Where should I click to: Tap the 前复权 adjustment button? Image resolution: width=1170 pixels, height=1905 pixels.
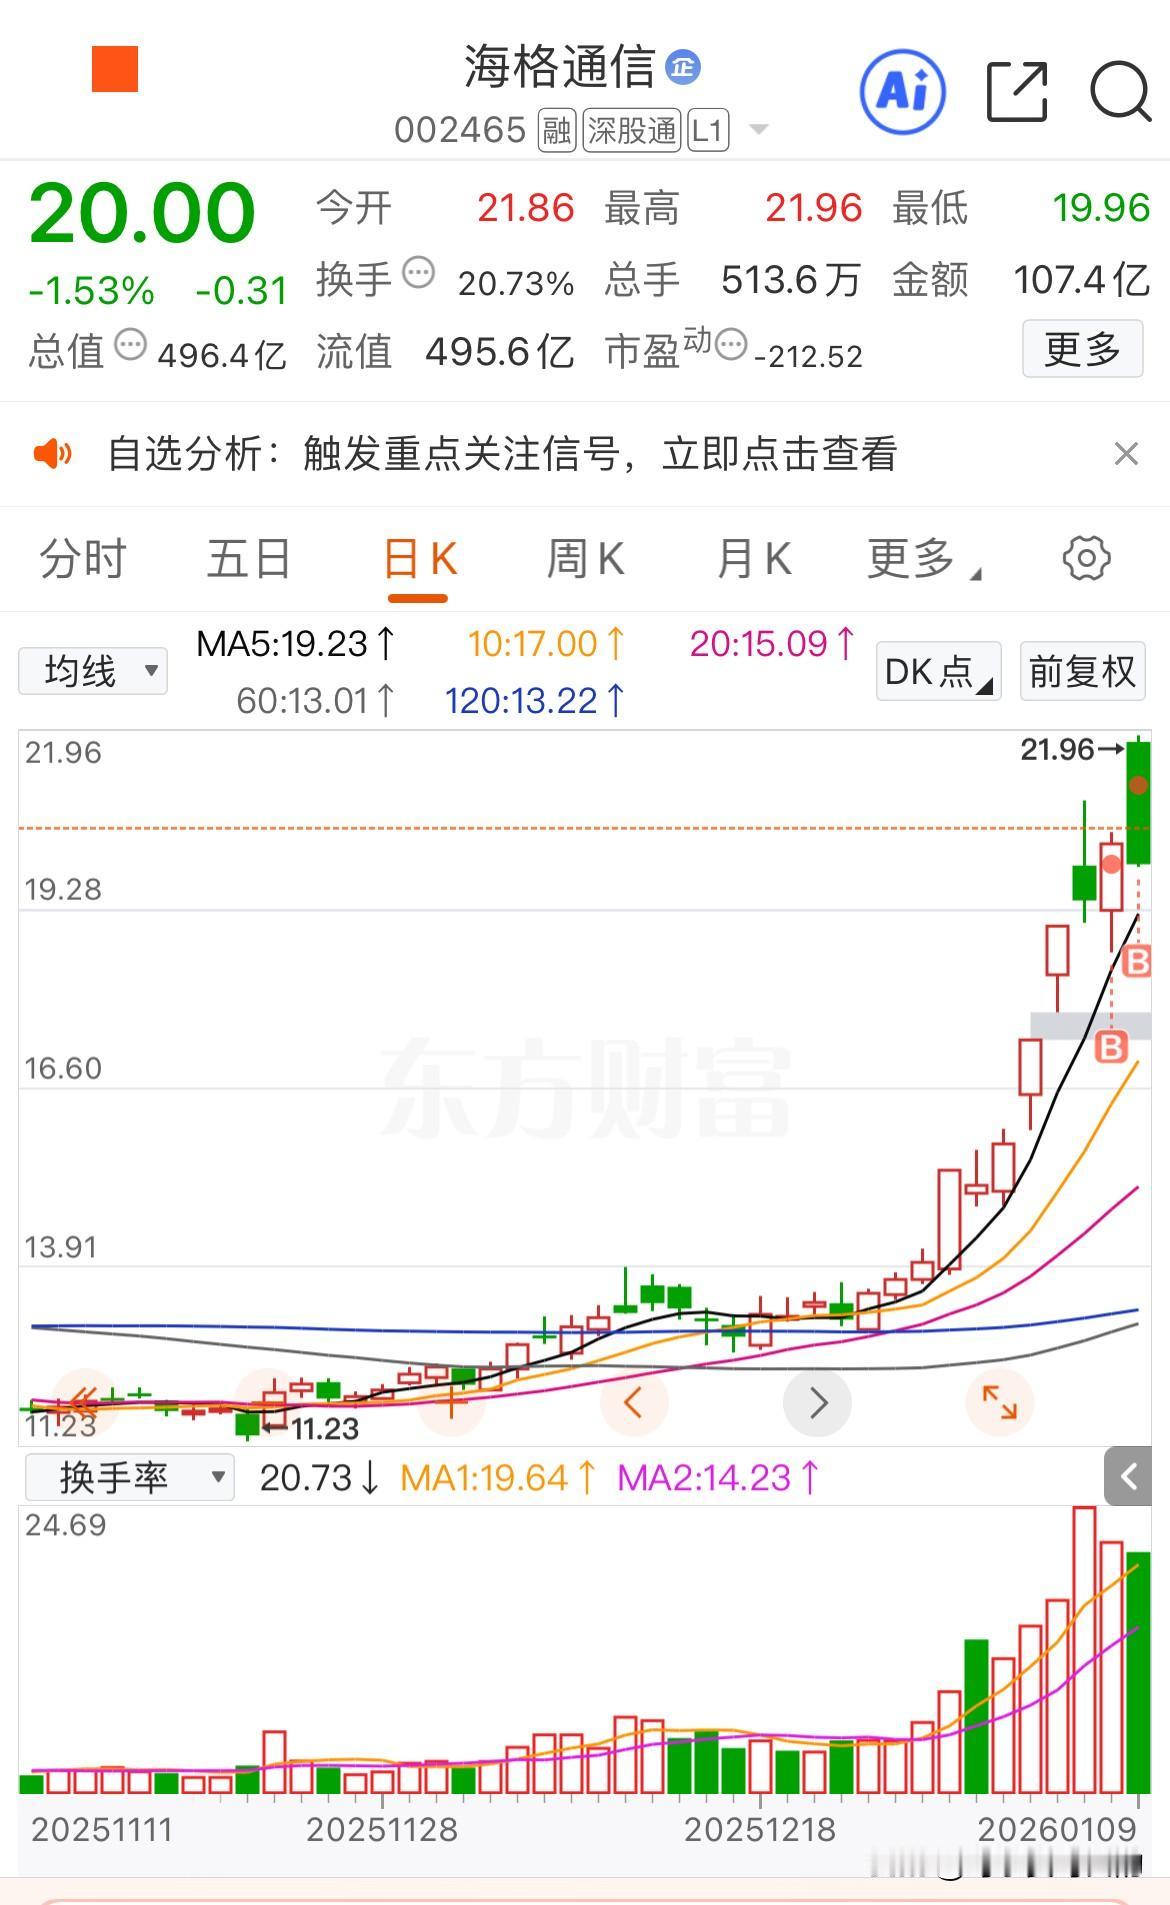(1082, 671)
